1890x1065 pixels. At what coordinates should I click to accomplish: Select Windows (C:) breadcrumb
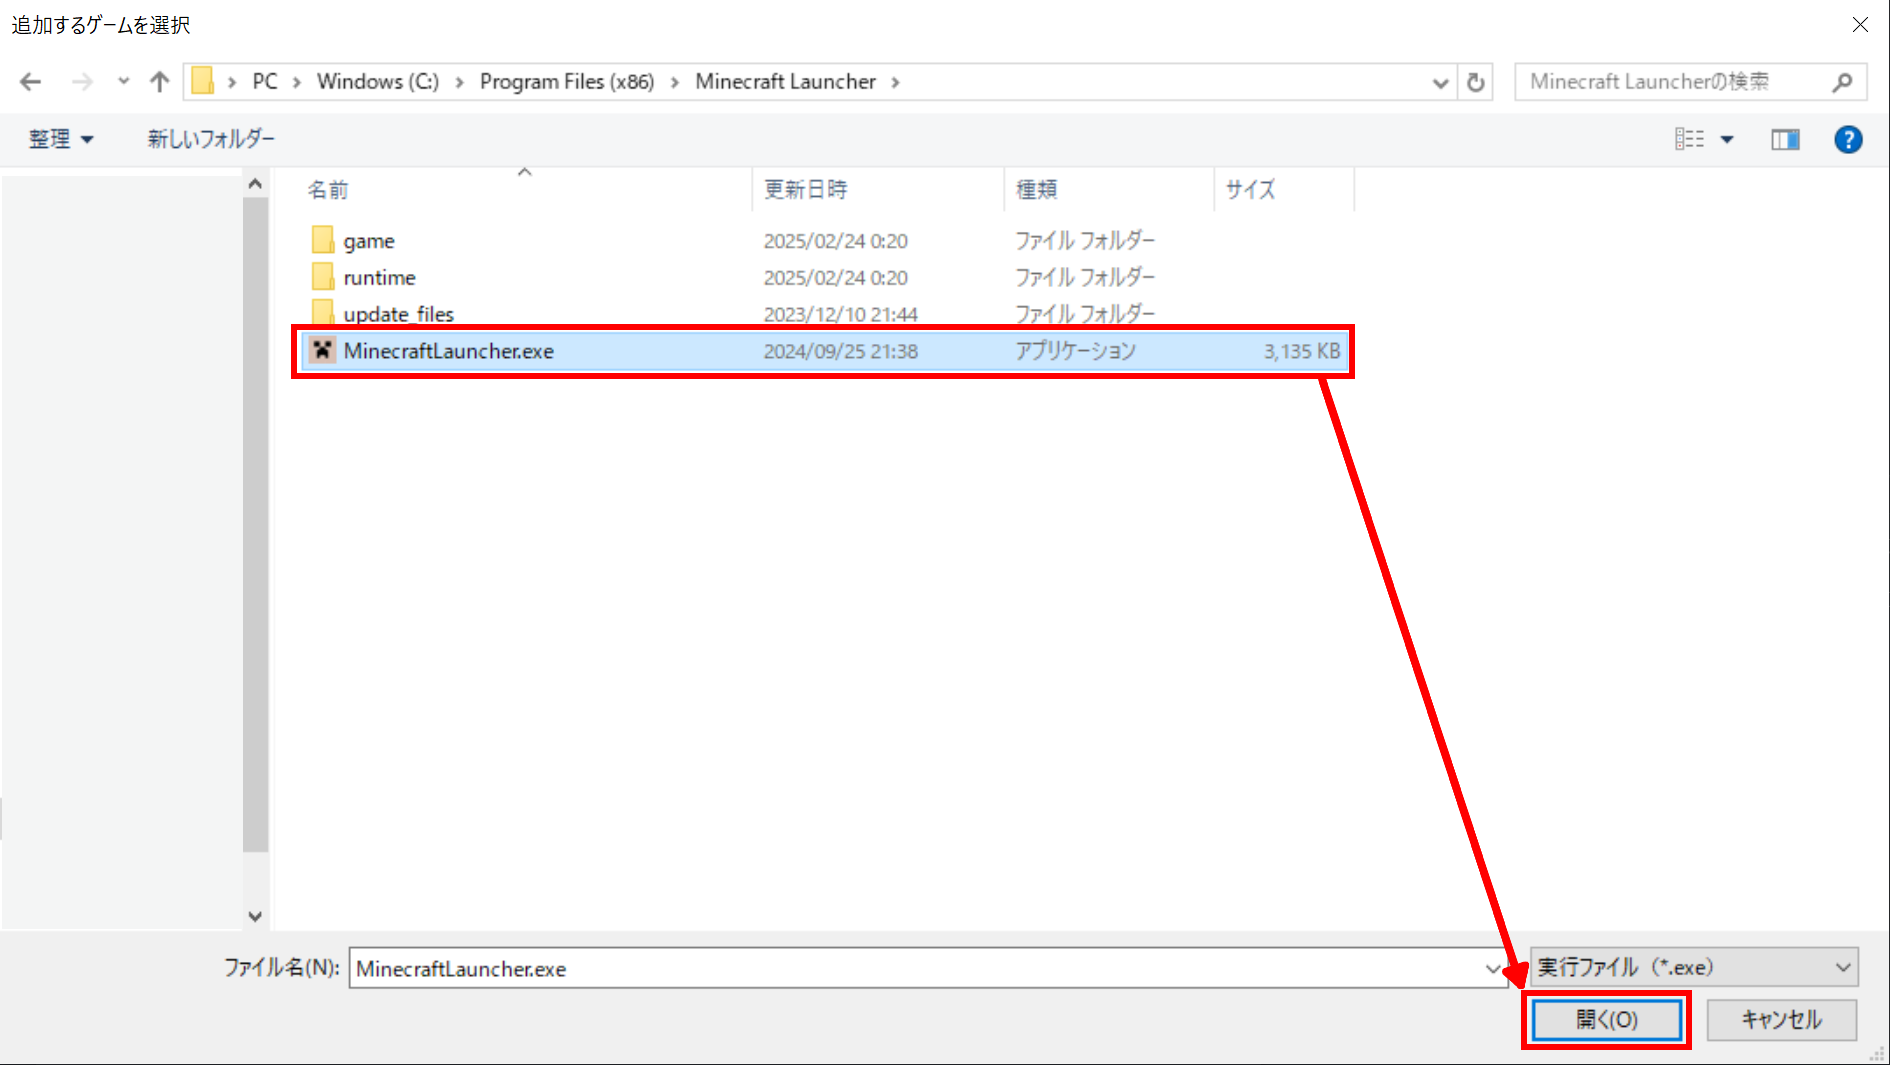tap(378, 82)
